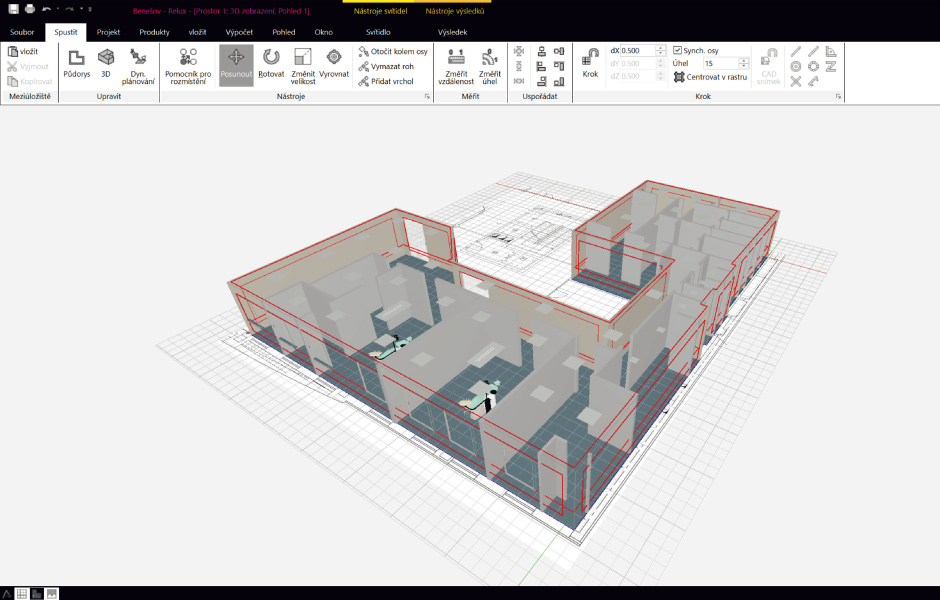Click the Otočit kolem osy button
This screenshot has width=940, height=600.
[393, 51]
